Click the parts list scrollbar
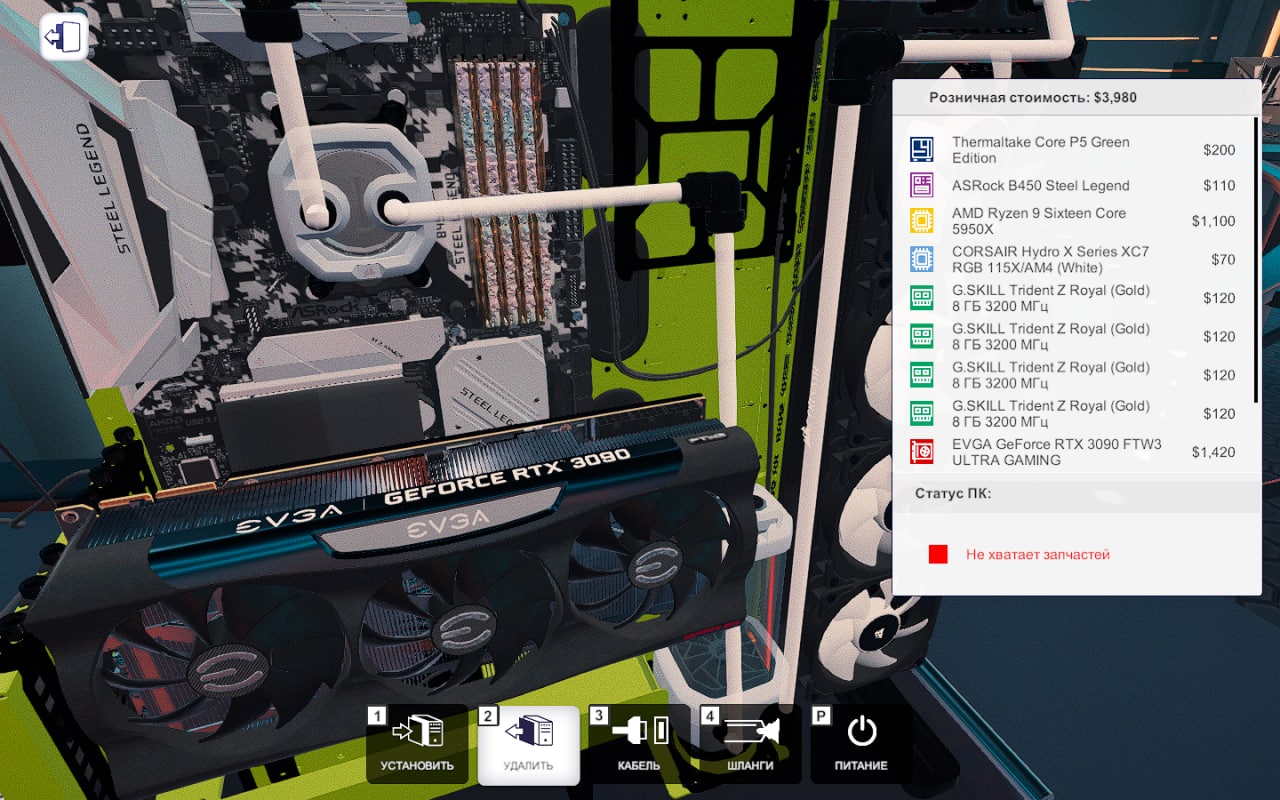 [1256, 260]
